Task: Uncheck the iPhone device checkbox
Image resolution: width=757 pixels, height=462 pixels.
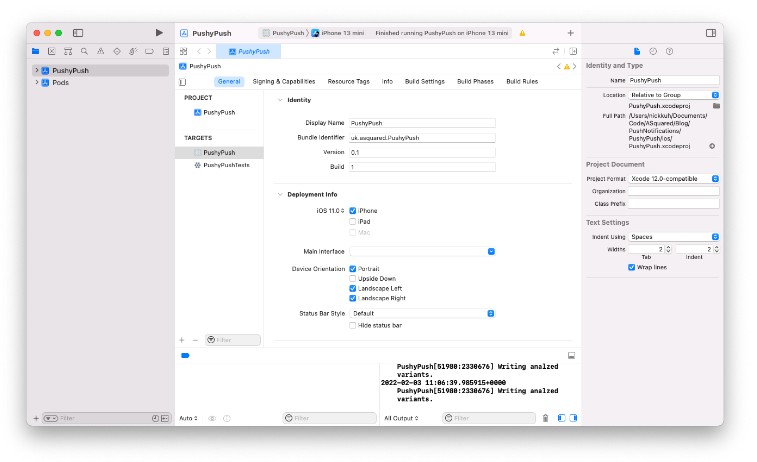Action: 352,210
